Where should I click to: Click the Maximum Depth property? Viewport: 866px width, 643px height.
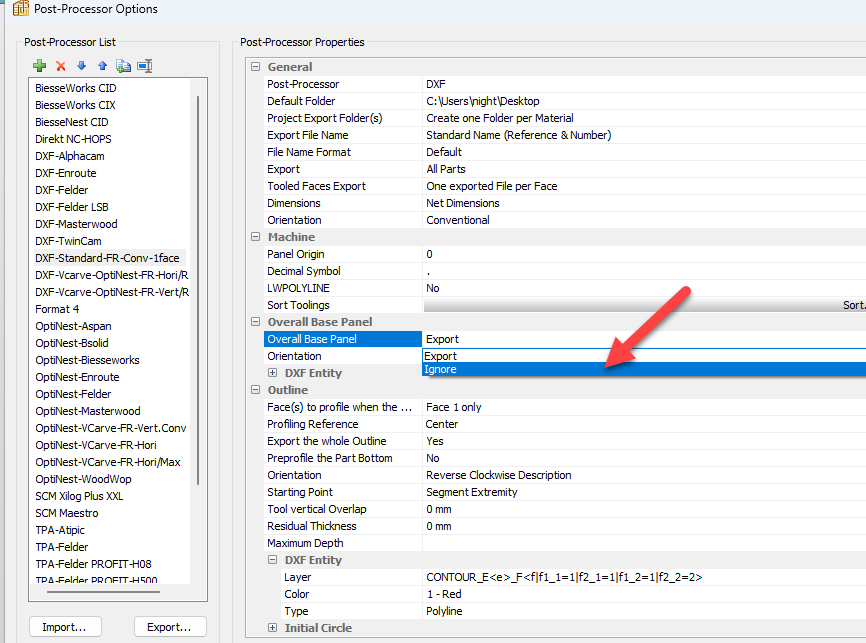point(305,544)
